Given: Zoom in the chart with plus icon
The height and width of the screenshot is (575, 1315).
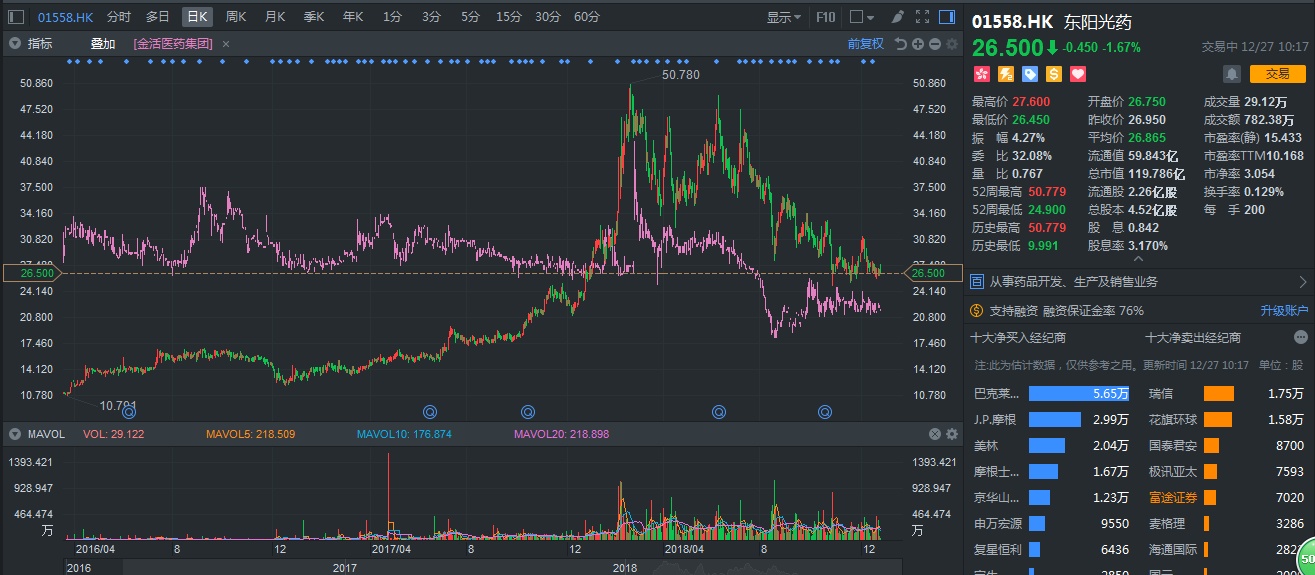Looking at the screenshot, I should (918, 44).
